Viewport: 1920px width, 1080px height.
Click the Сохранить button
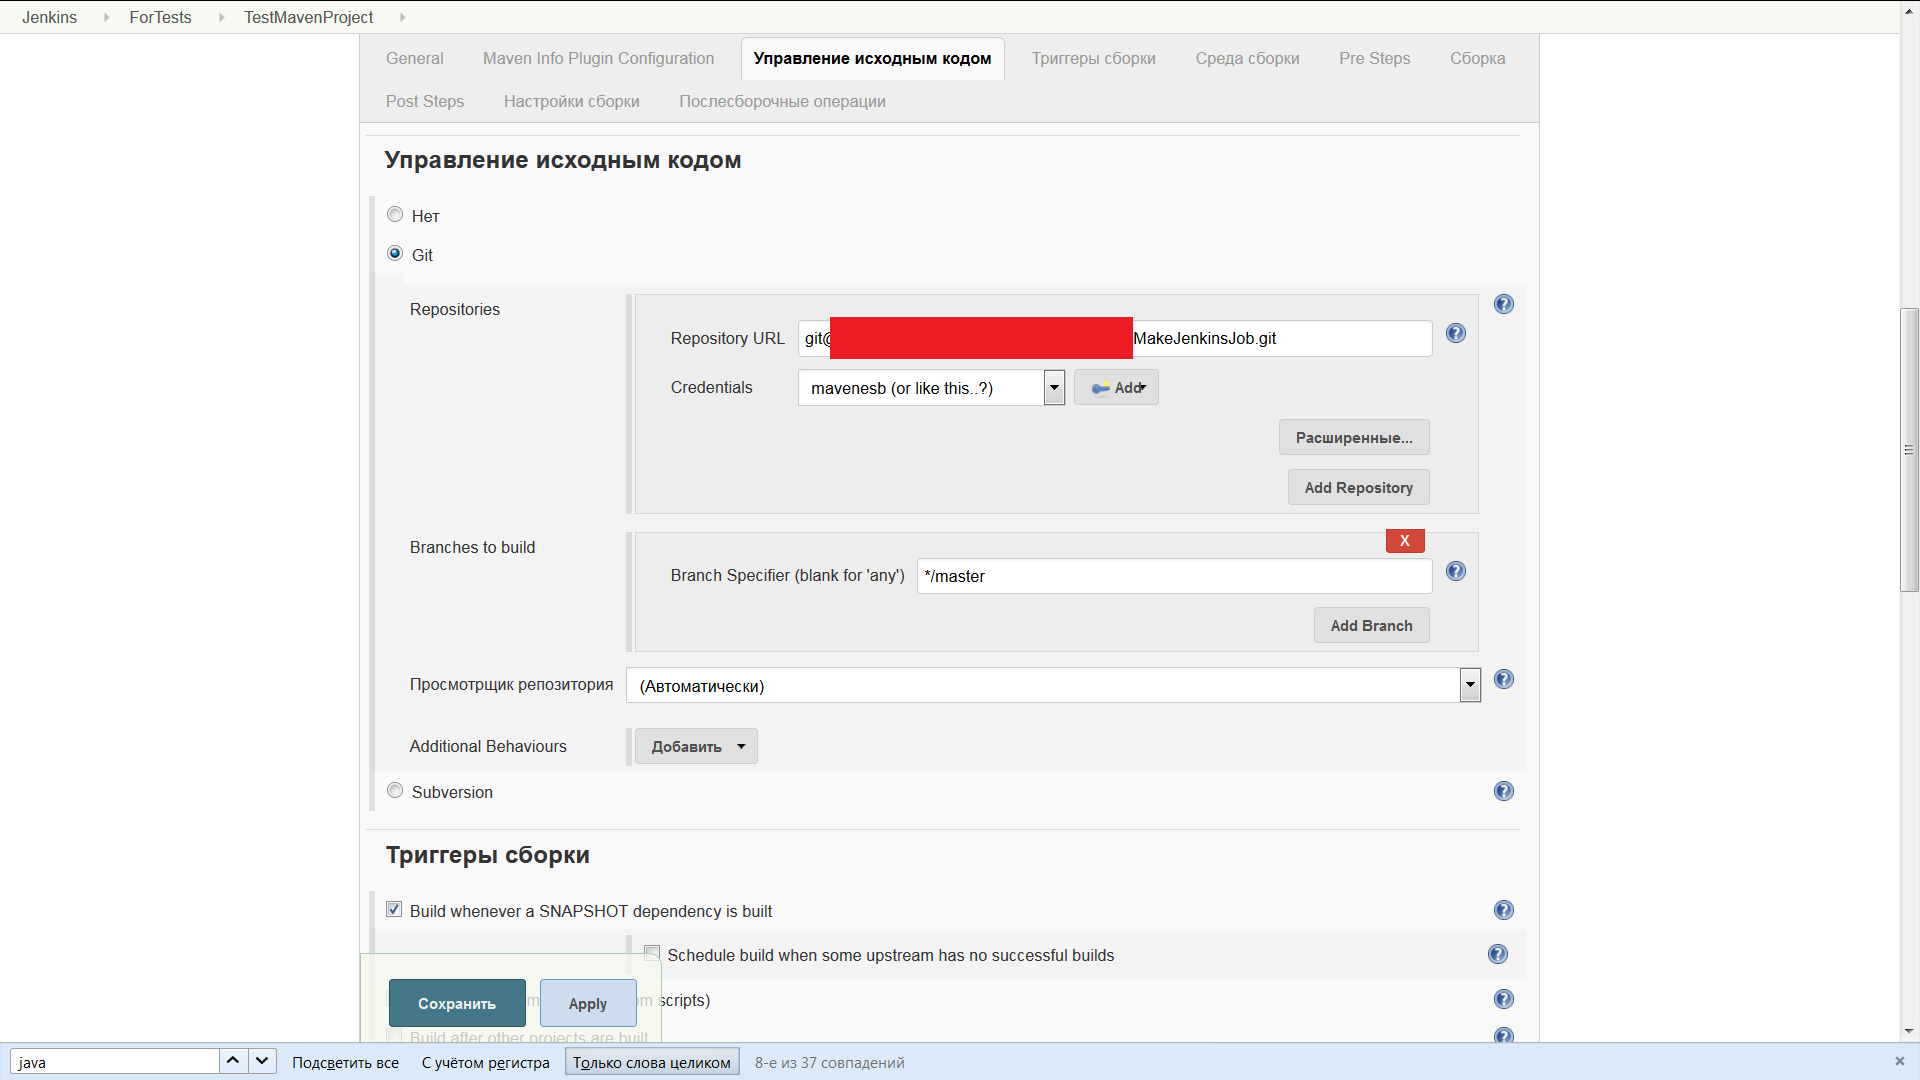457,1003
